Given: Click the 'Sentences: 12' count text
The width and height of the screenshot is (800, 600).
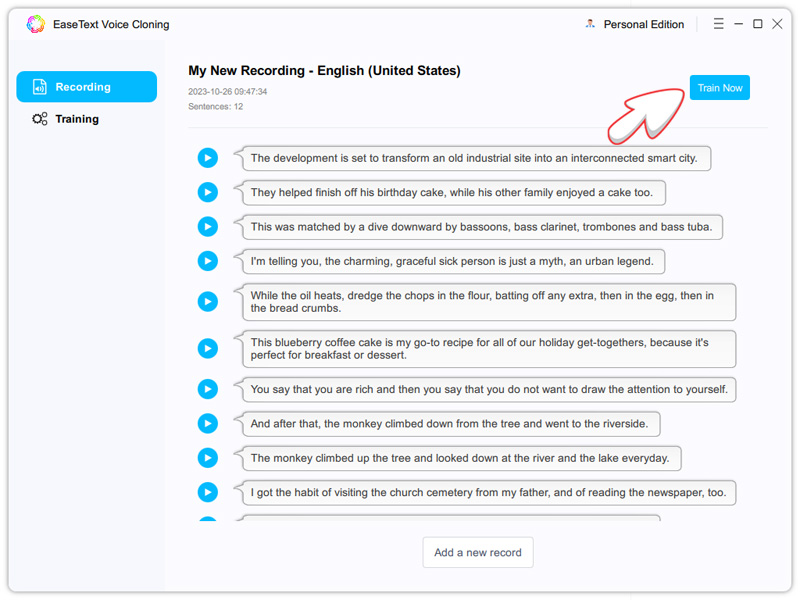Looking at the screenshot, I should coord(215,106).
